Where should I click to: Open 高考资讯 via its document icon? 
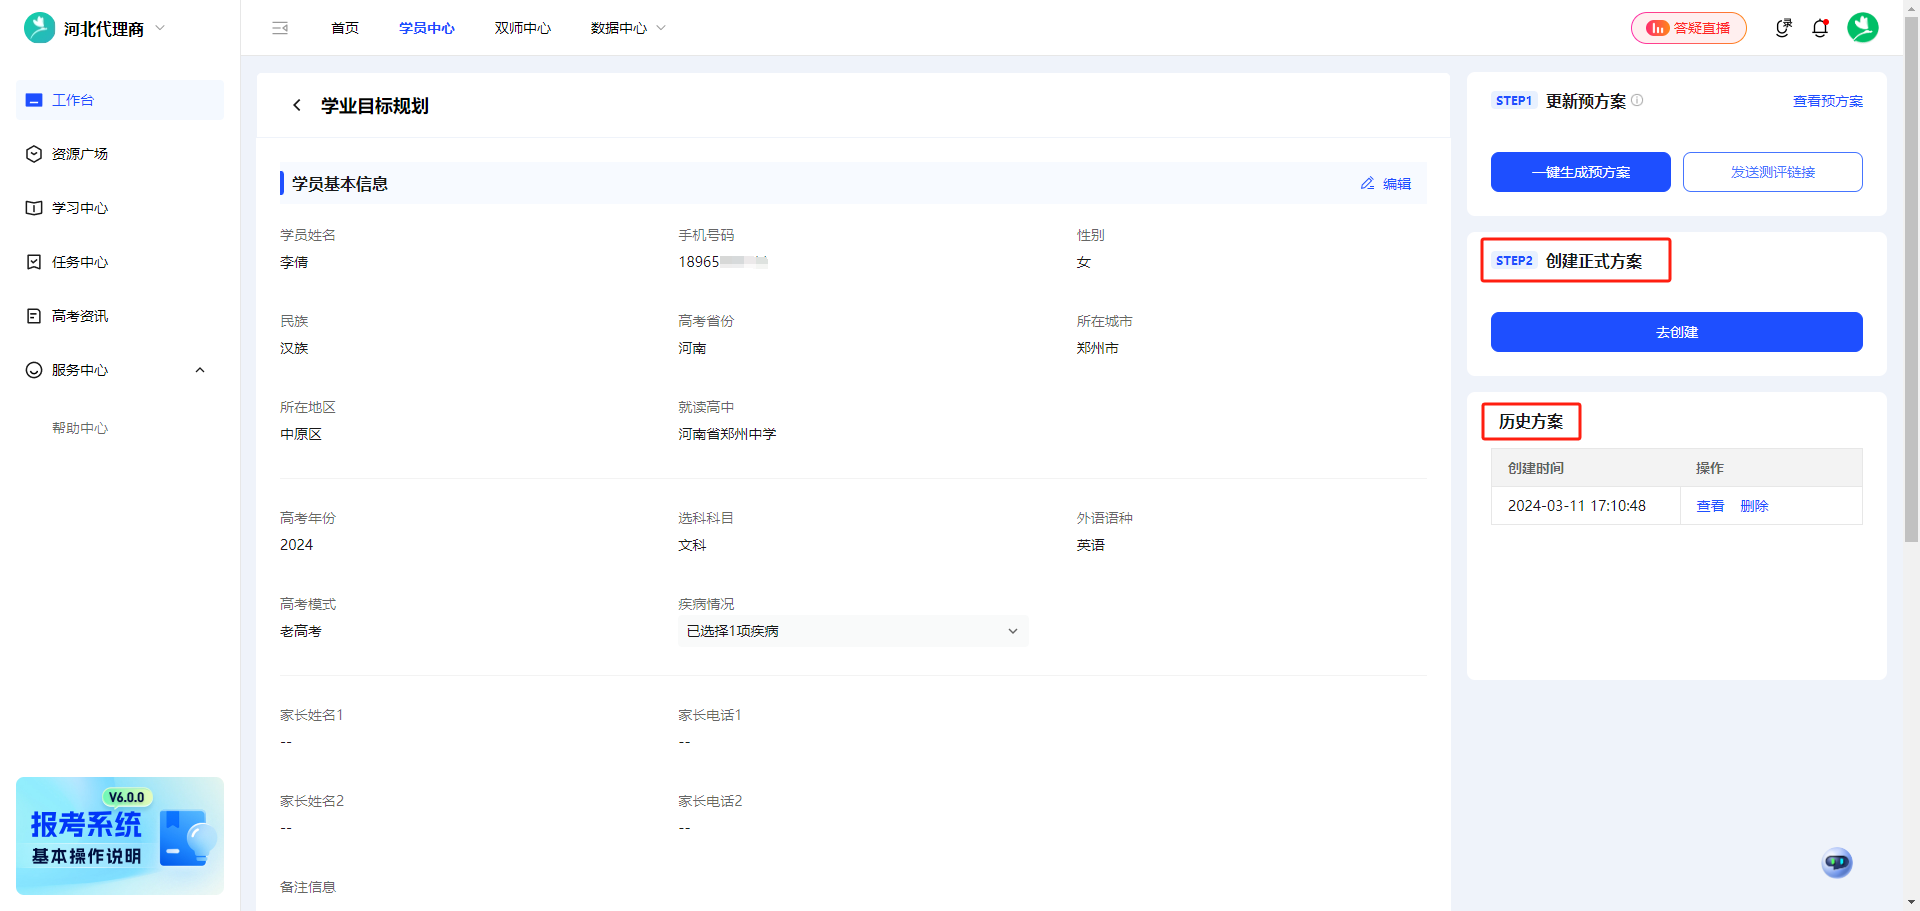tap(33, 316)
